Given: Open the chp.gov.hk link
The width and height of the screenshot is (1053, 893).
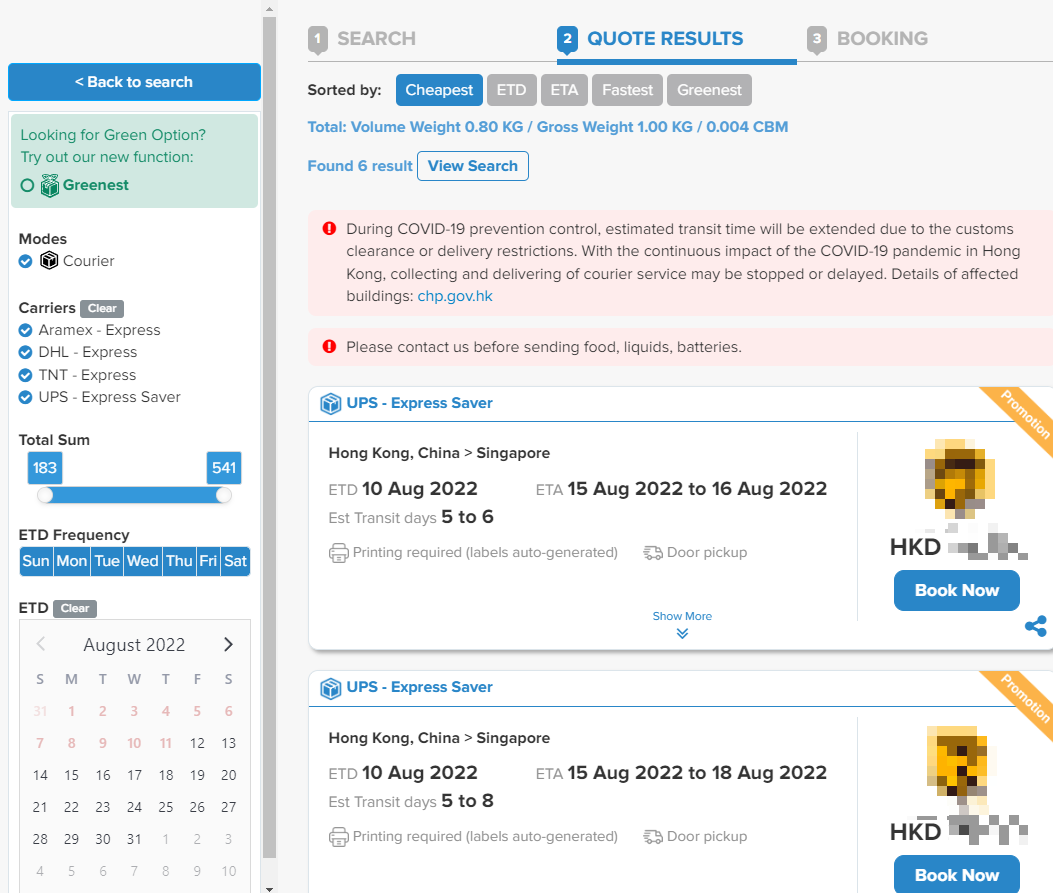Looking at the screenshot, I should click(455, 296).
